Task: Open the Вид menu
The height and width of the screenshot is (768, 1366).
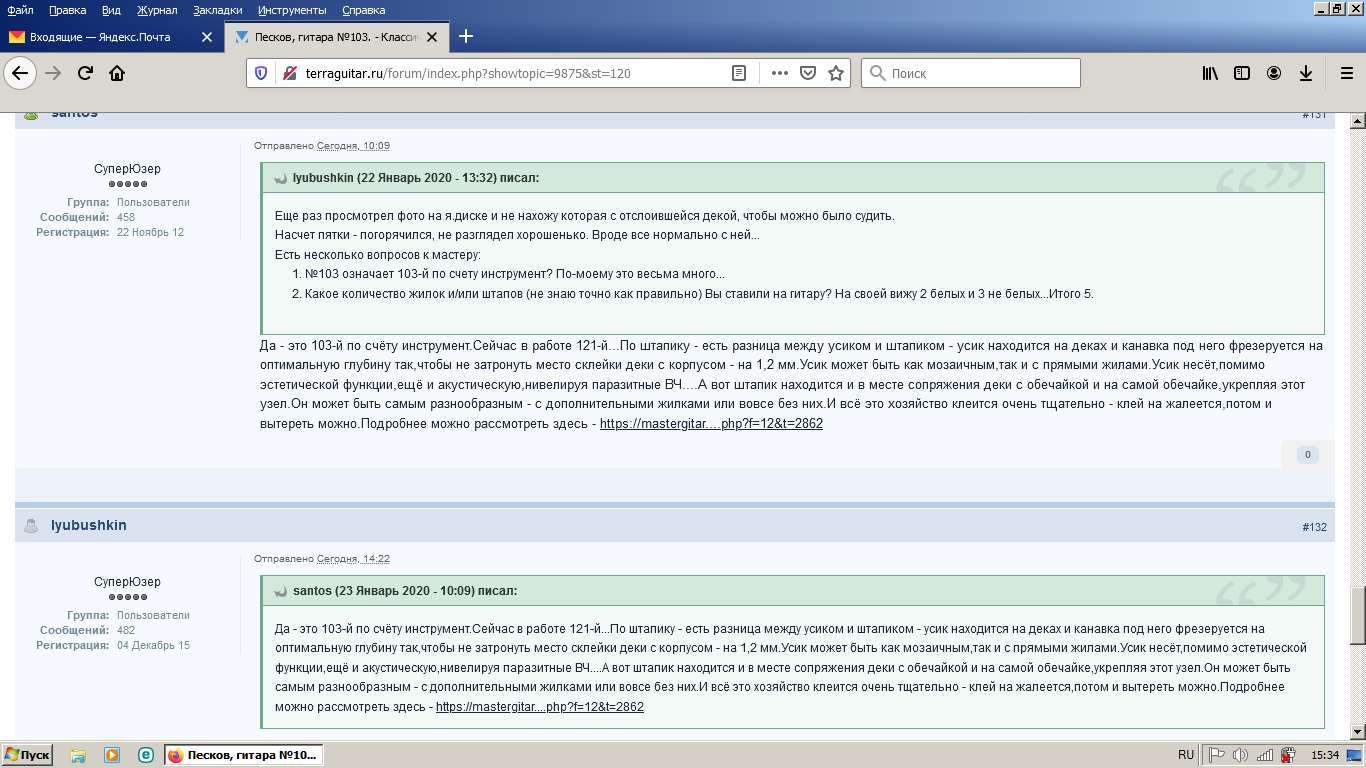Action: (111, 10)
